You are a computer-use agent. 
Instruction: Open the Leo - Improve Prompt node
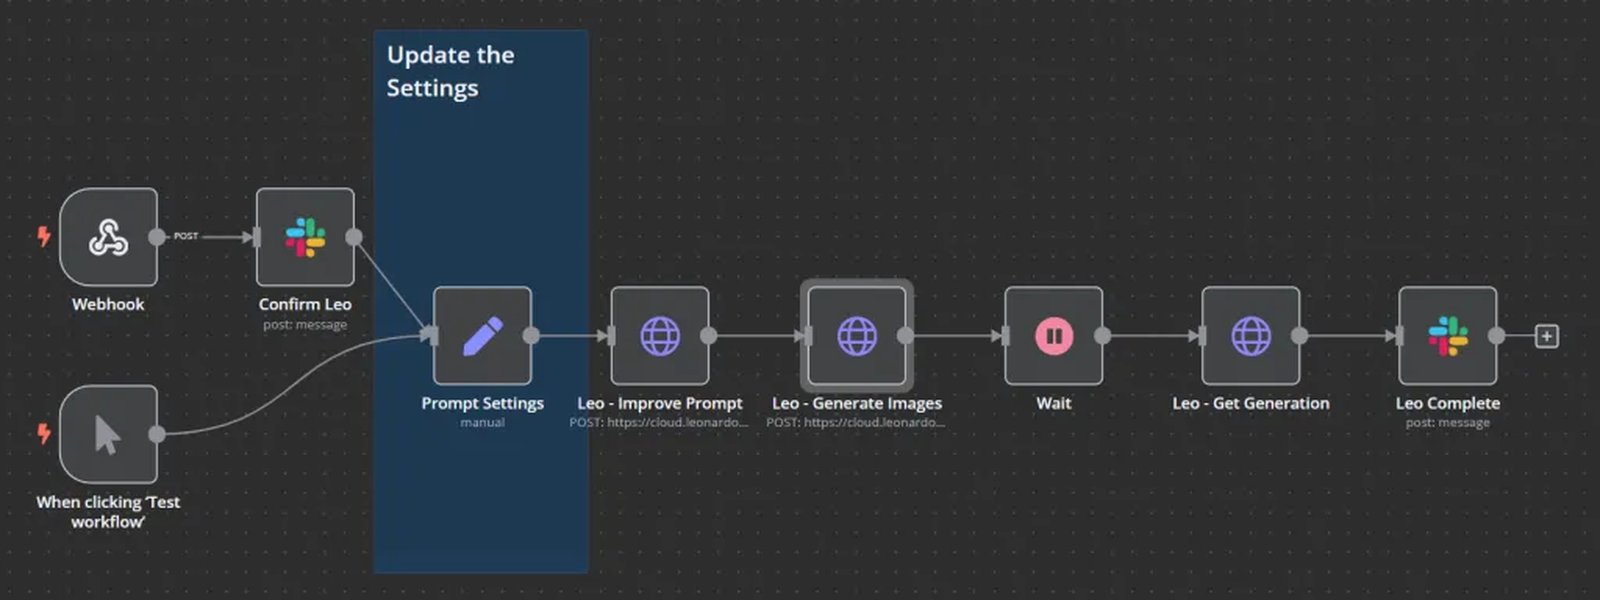[x=660, y=336]
